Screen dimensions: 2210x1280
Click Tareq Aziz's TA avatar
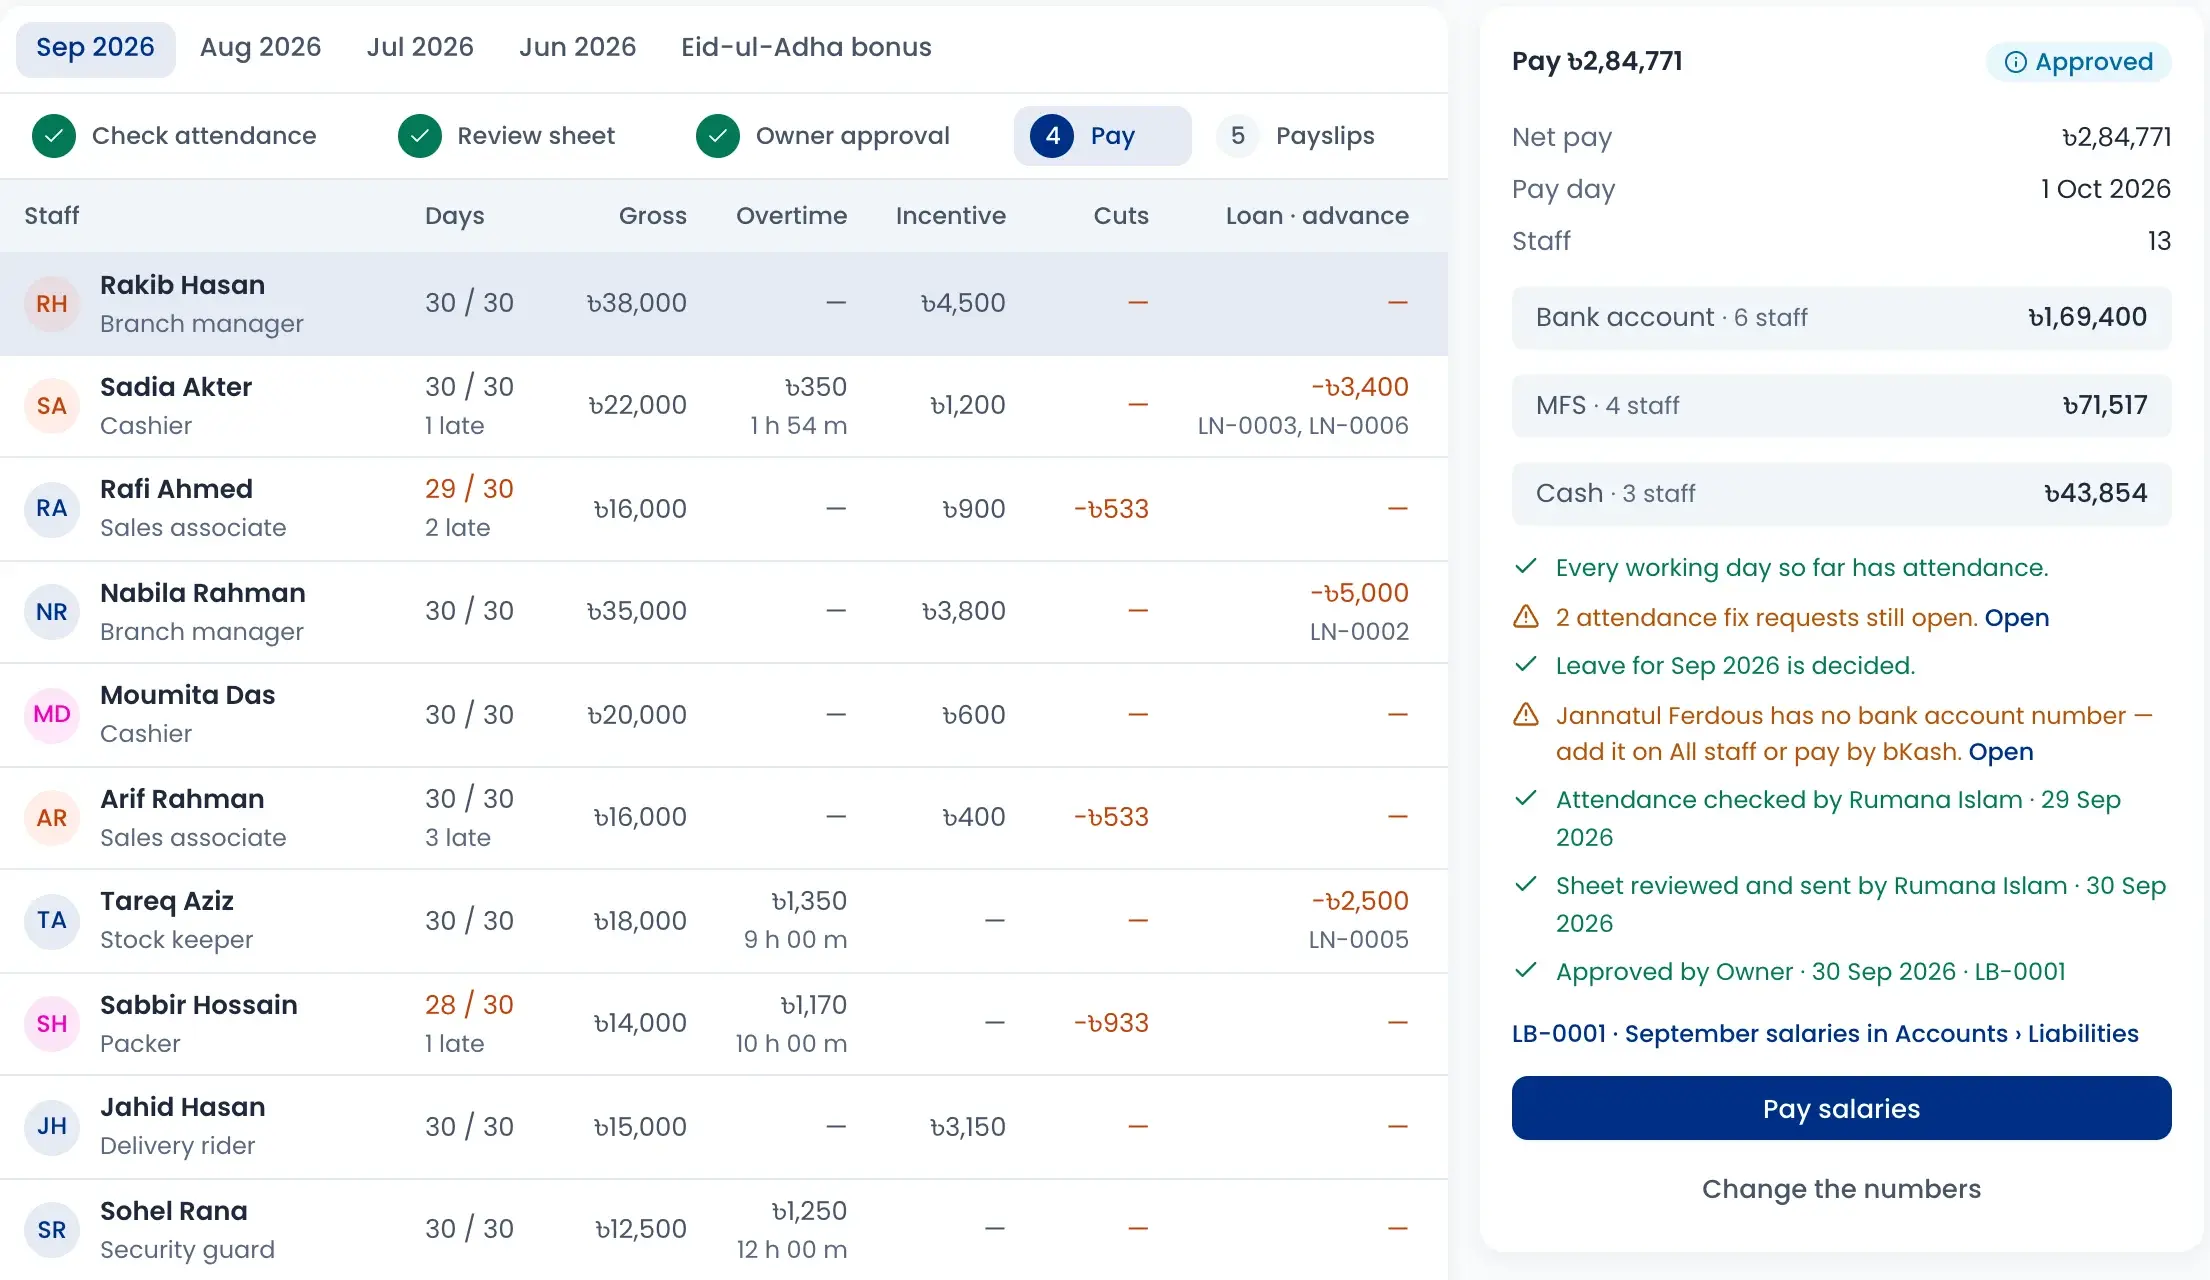[52, 920]
